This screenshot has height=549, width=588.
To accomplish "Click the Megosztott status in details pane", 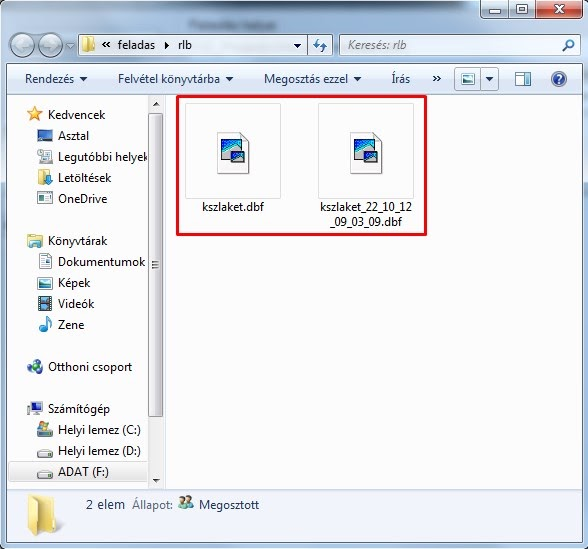I will [x=229, y=505].
